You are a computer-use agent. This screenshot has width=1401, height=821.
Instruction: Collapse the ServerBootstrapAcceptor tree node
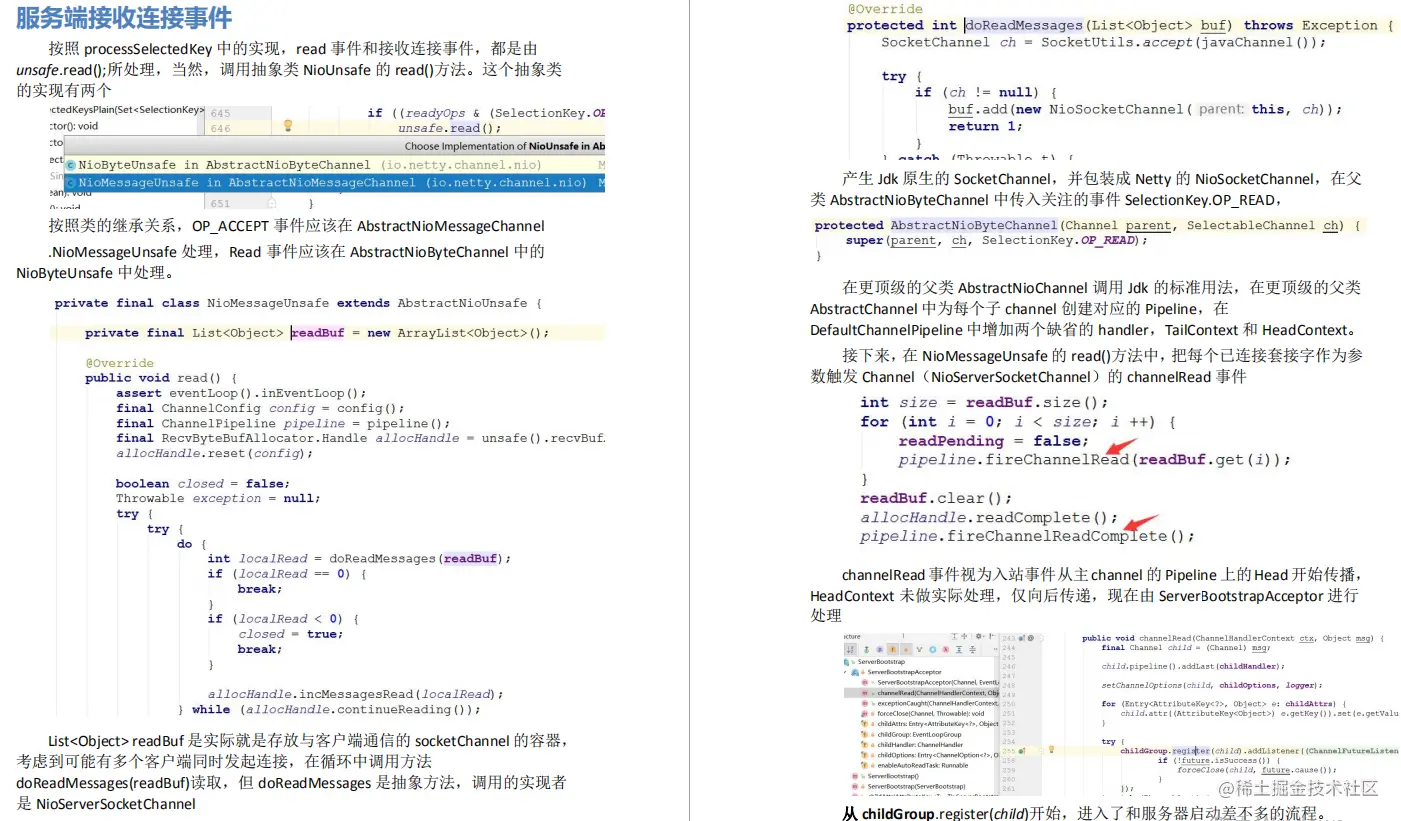(x=845, y=672)
